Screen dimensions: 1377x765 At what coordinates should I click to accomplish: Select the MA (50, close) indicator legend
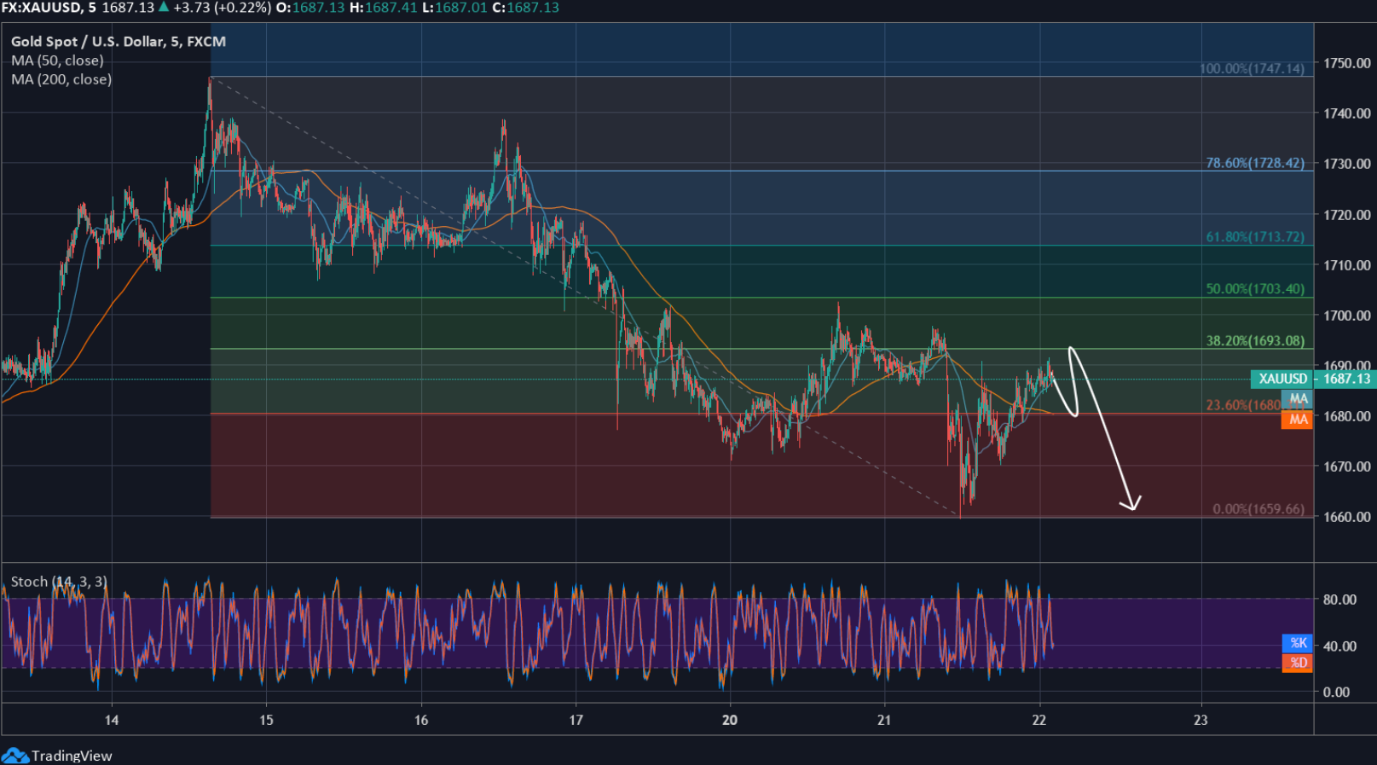click(x=57, y=61)
